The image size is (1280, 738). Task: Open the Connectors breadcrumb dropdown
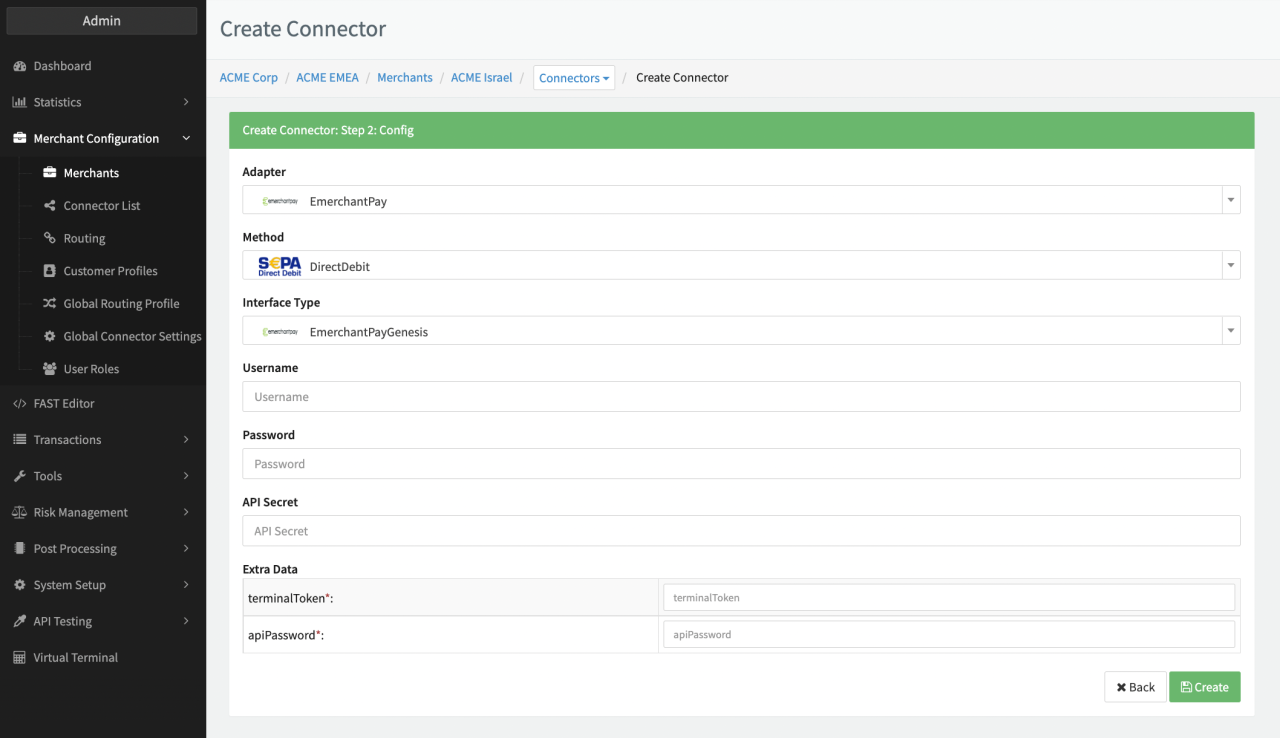point(573,78)
